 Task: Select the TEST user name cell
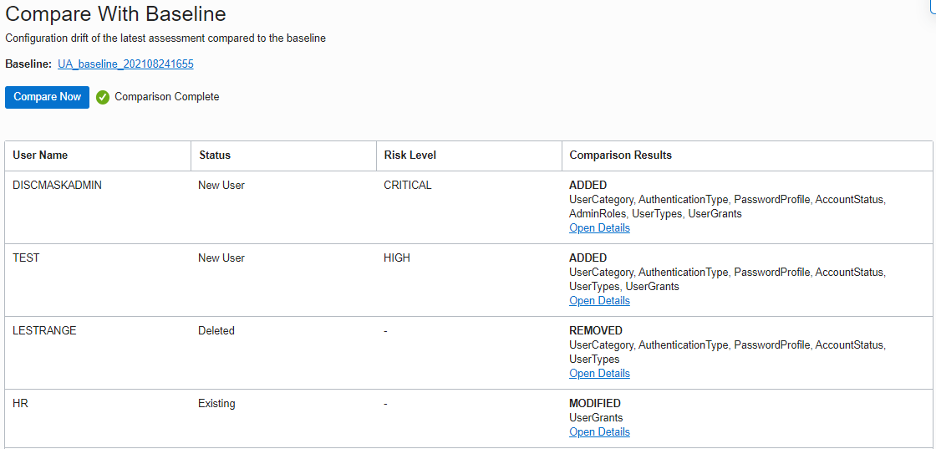tap(26, 258)
